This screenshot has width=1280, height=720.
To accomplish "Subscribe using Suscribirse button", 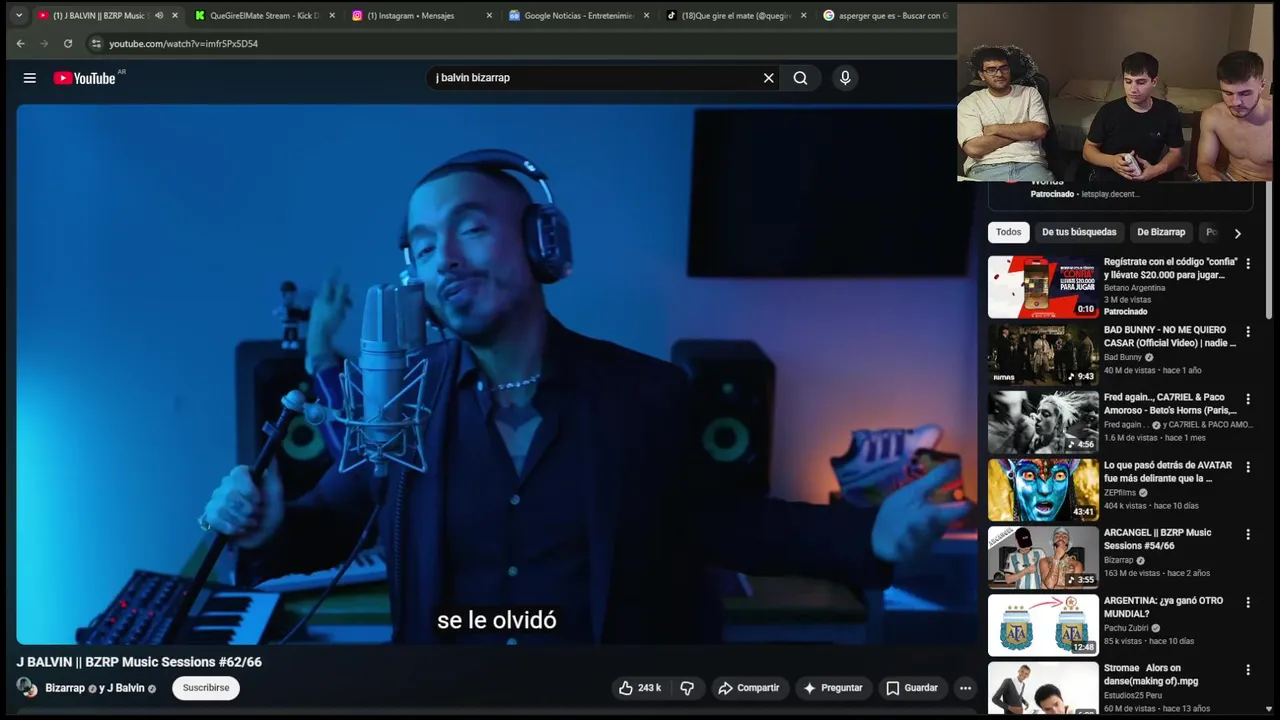I will [x=206, y=688].
